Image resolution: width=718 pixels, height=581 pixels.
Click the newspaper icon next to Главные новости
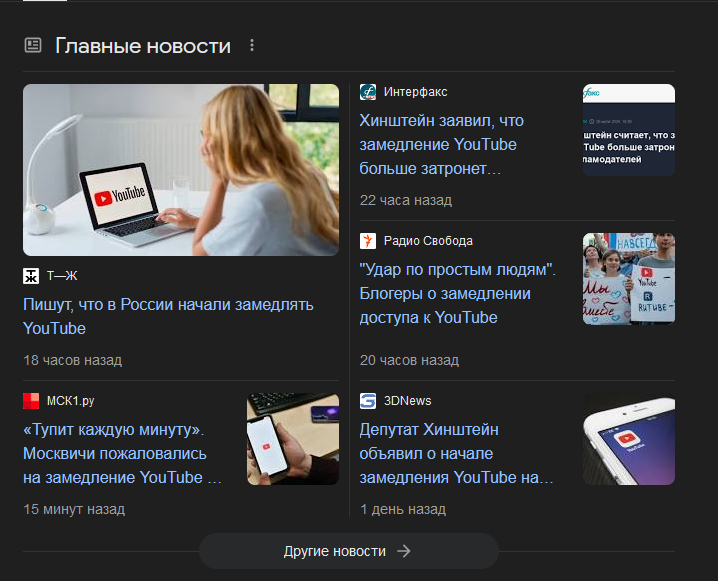(x=33, y=45)
